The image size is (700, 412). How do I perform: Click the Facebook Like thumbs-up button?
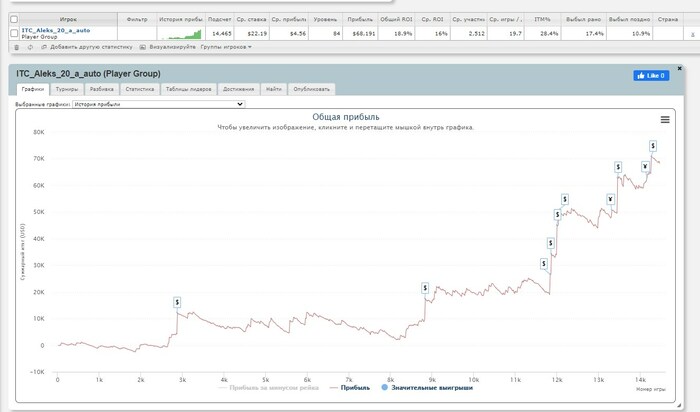pos(651,75)
